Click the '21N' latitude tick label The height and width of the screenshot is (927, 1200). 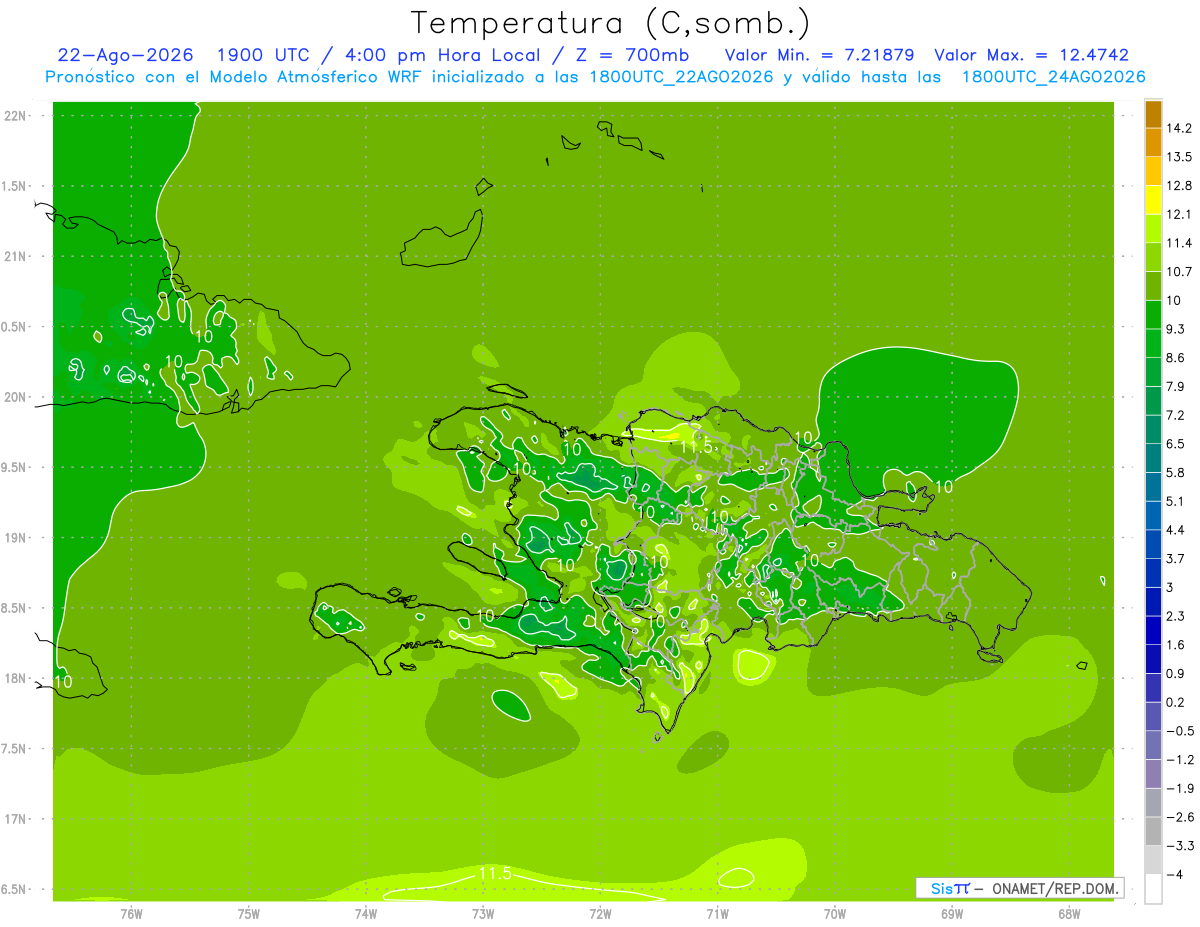tap(15, 256)
